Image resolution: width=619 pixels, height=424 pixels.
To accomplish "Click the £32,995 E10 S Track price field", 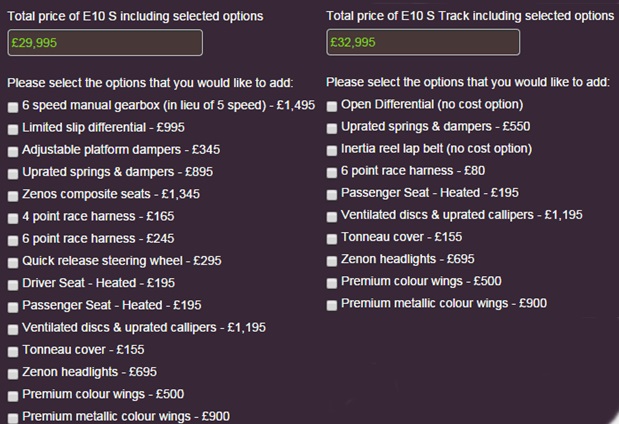I will (x=423, y=42).
